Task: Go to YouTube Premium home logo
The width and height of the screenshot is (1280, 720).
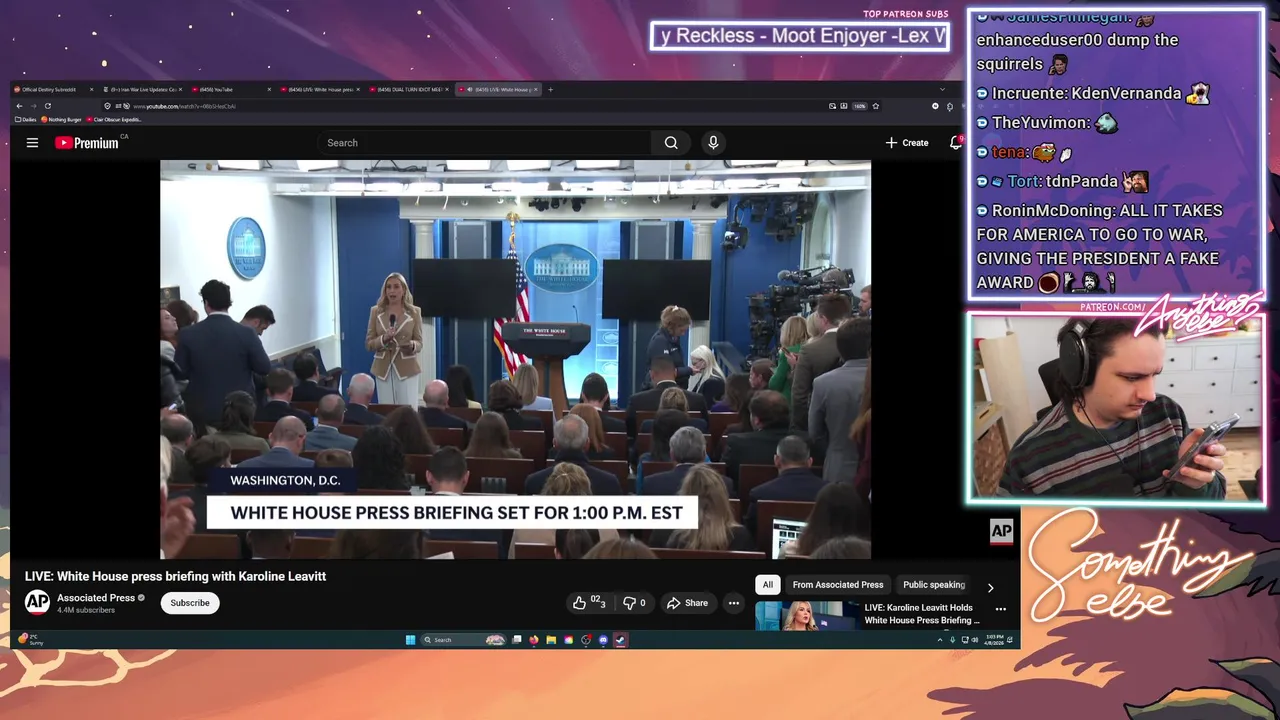Action: (x=87, y=143)
